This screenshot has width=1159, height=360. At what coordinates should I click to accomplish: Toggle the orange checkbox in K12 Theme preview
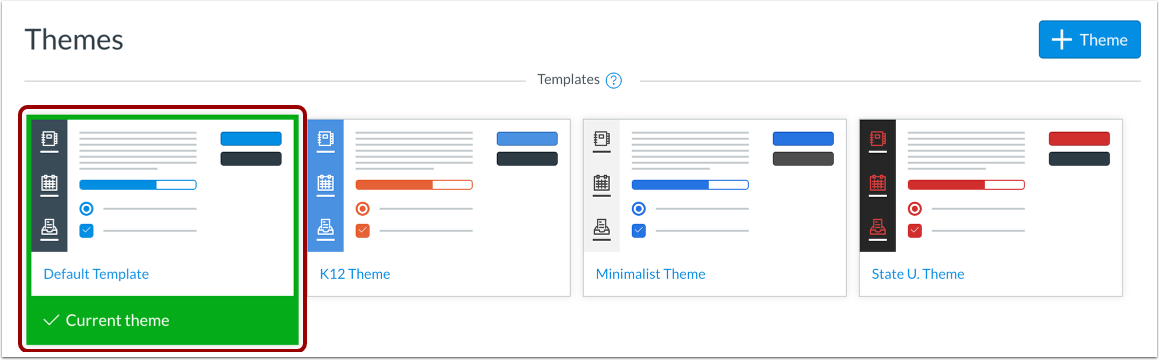click(363, 231)
